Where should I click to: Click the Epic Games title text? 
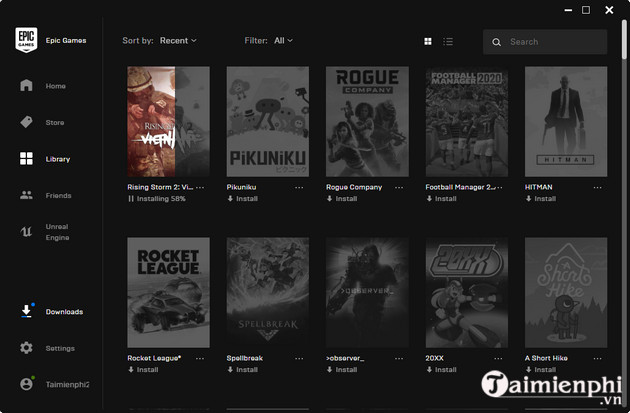pyautogui.click(x=66, y=41)
